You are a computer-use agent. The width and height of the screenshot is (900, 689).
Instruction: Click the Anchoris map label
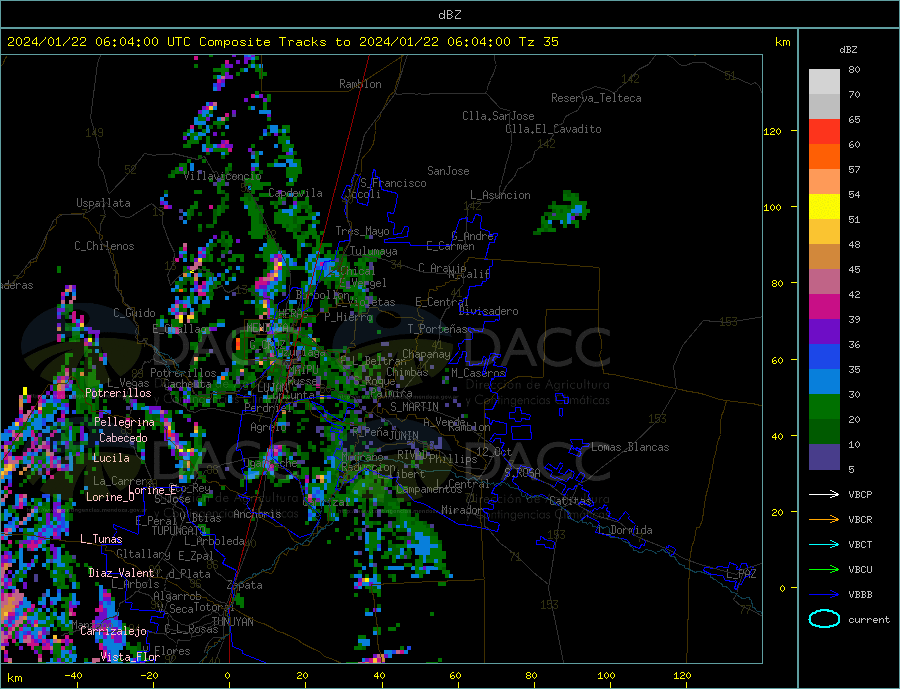257,514
